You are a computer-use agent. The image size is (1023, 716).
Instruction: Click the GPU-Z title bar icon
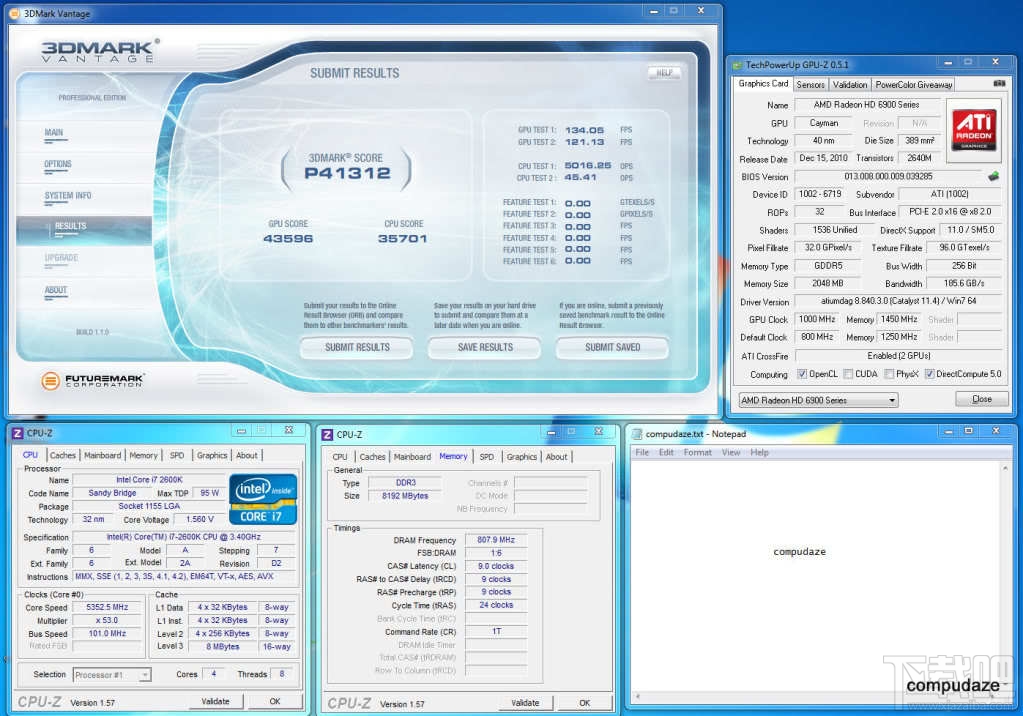(x=739, y=65)
